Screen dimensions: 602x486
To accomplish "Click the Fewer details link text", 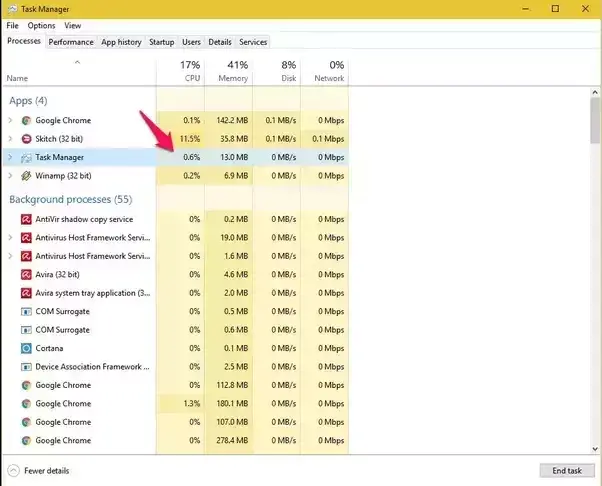I will [x=47, y=471].
